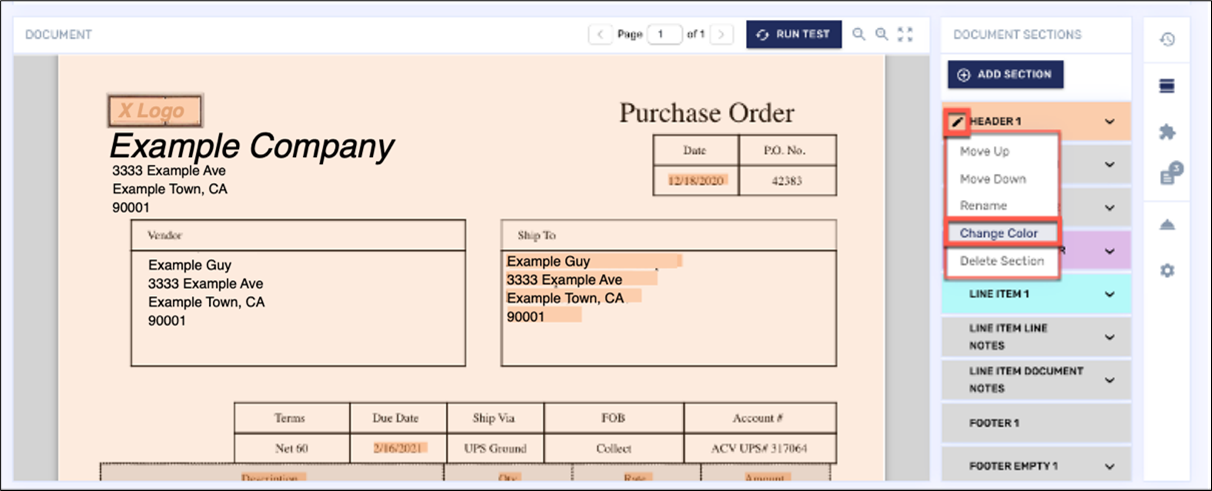Click the first magnifier zoom icon
Image resolution: width=1212 pixels, height=491 pixels.
859,34
